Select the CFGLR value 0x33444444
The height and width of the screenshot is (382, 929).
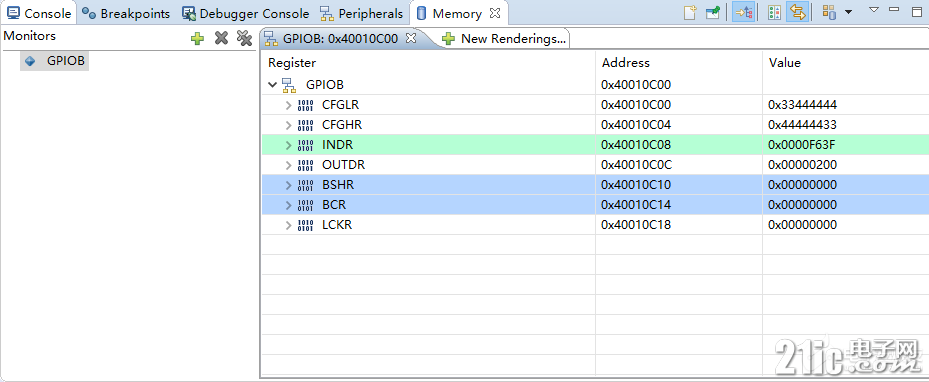(802, 105)
